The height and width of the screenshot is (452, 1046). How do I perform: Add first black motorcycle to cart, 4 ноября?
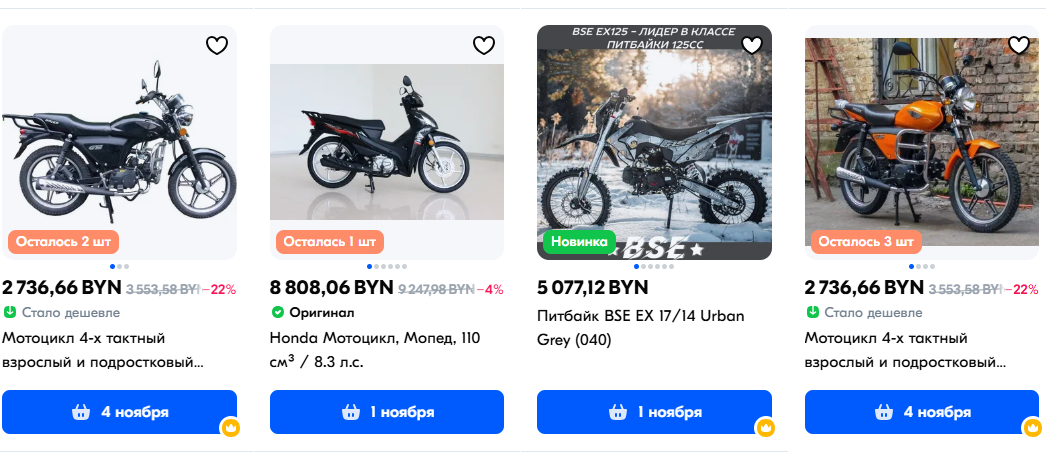point(119,412)
